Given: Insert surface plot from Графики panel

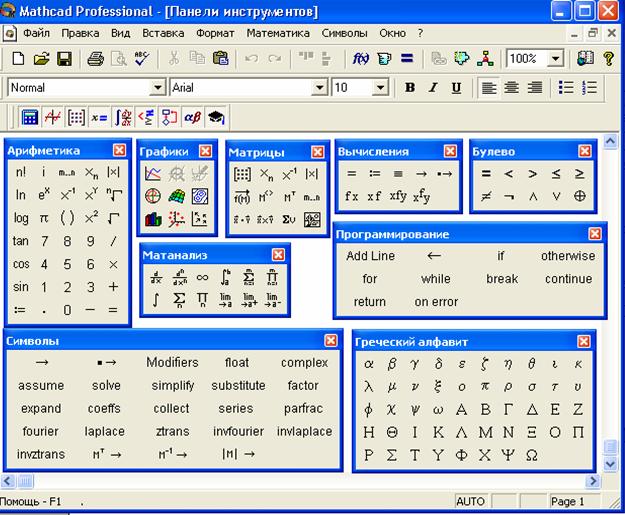Looking at the screenshot, I should (x=177, y=196).
